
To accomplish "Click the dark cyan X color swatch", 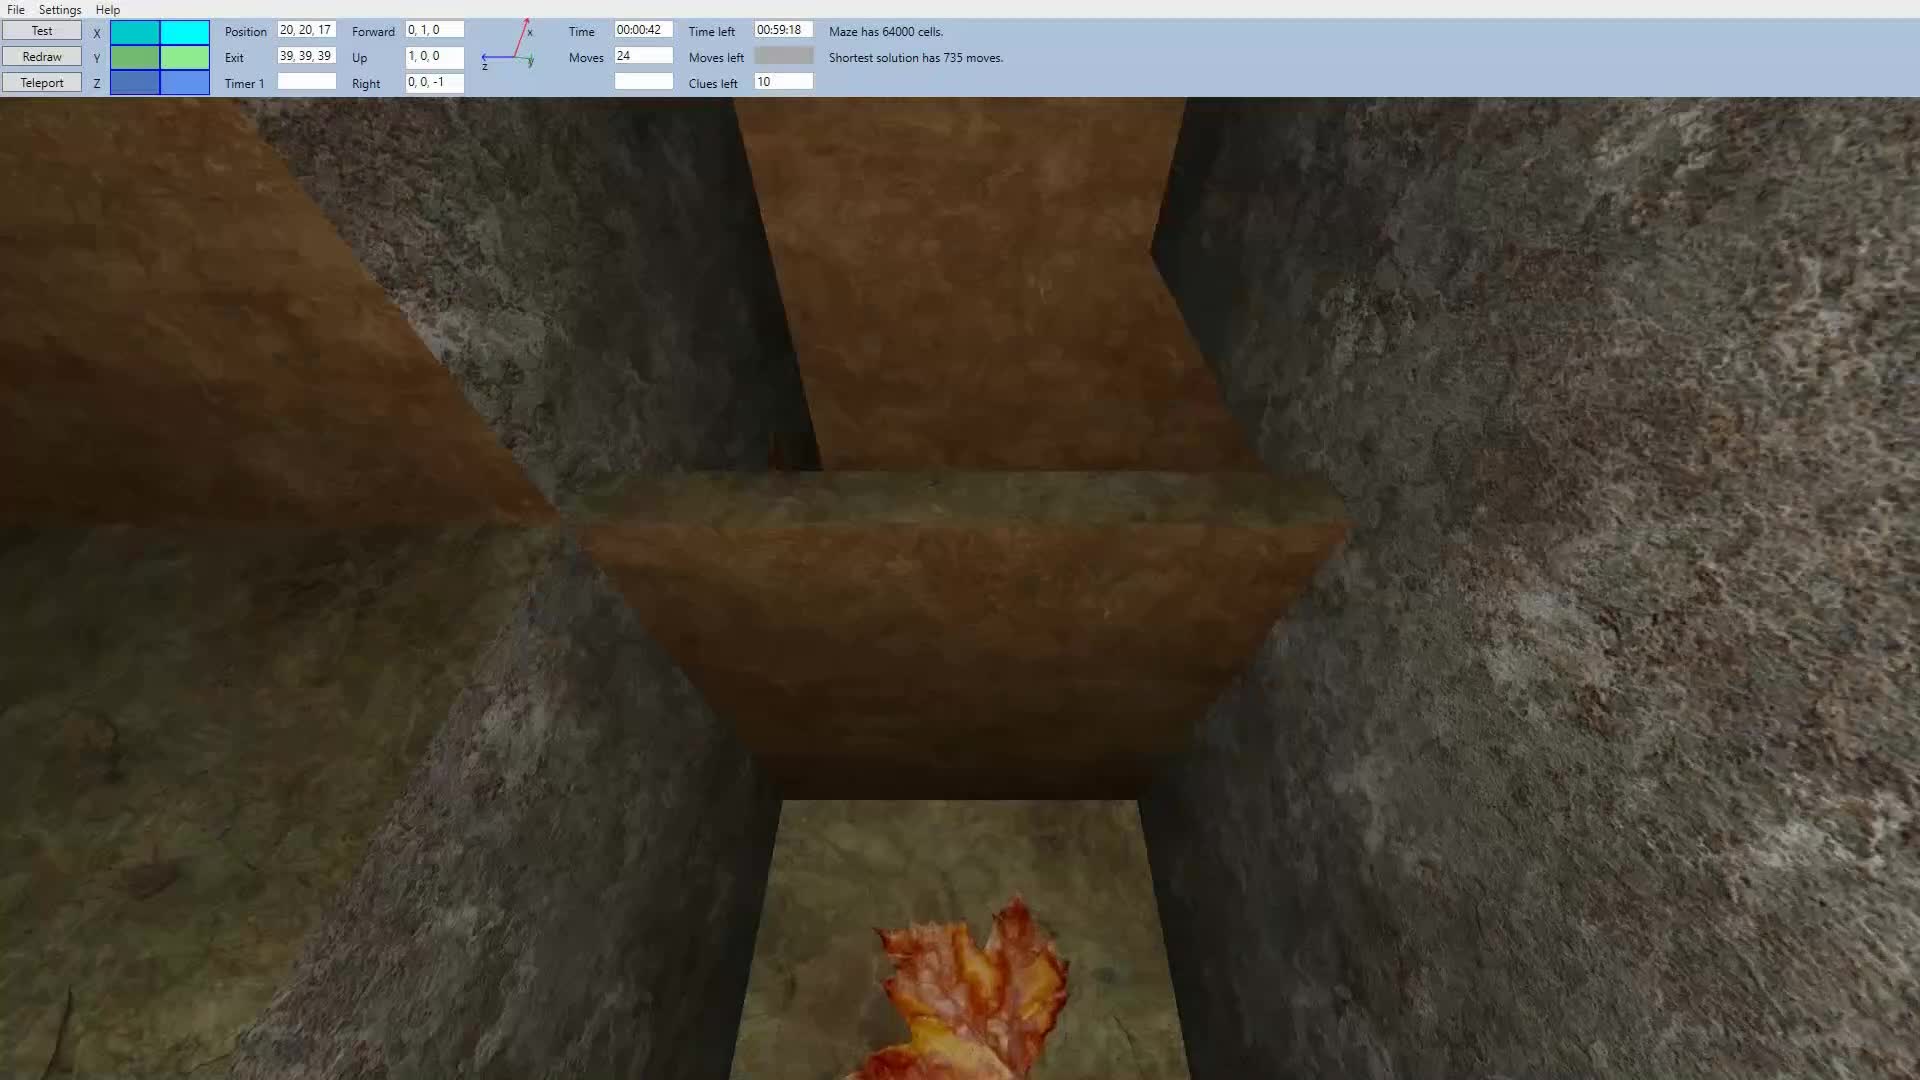I will pyautogui.click(x=135, y=32).
